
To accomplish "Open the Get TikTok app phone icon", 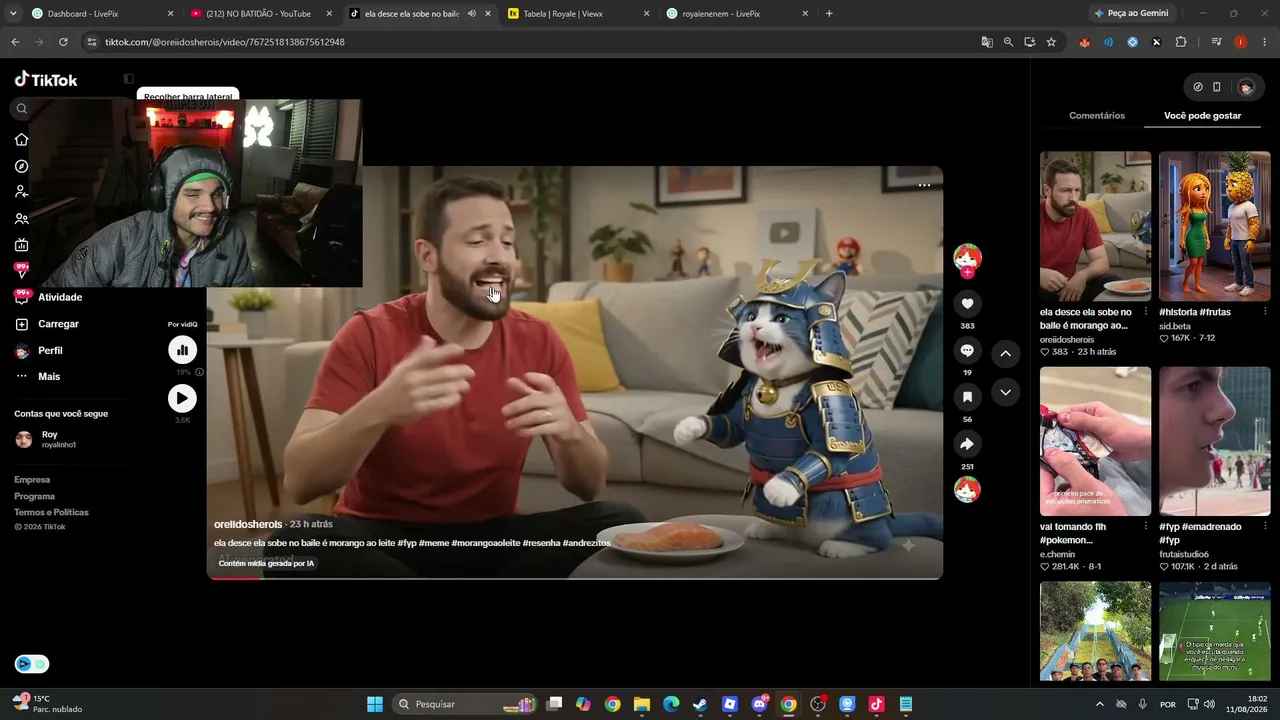I will [1216, 87].
